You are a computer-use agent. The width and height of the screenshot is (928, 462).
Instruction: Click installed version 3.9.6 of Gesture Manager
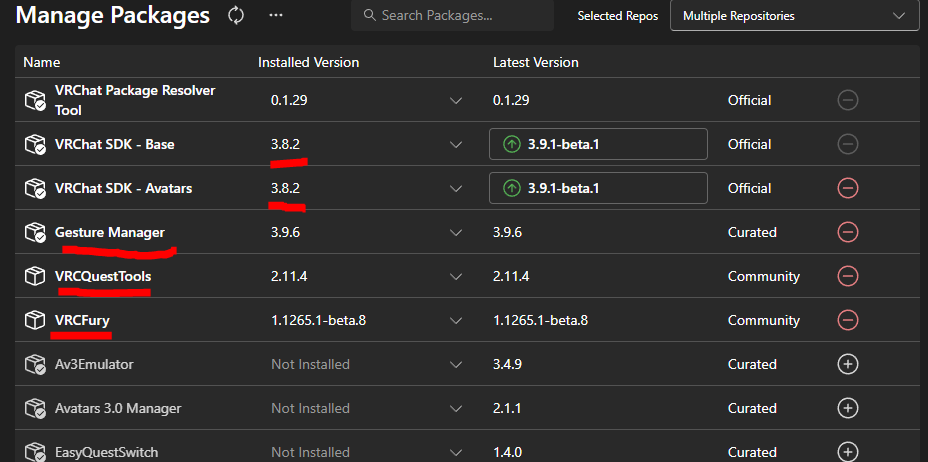[x=285, y=232]
